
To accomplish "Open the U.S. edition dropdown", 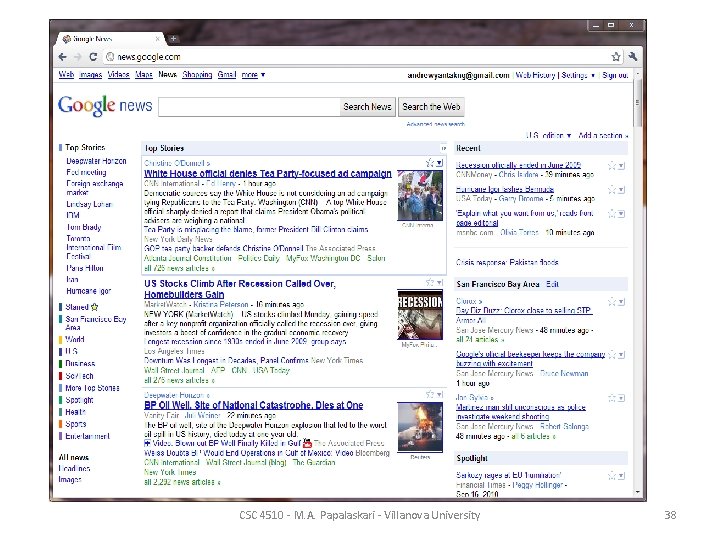I will pyautogui.click(x=549, y=135).
